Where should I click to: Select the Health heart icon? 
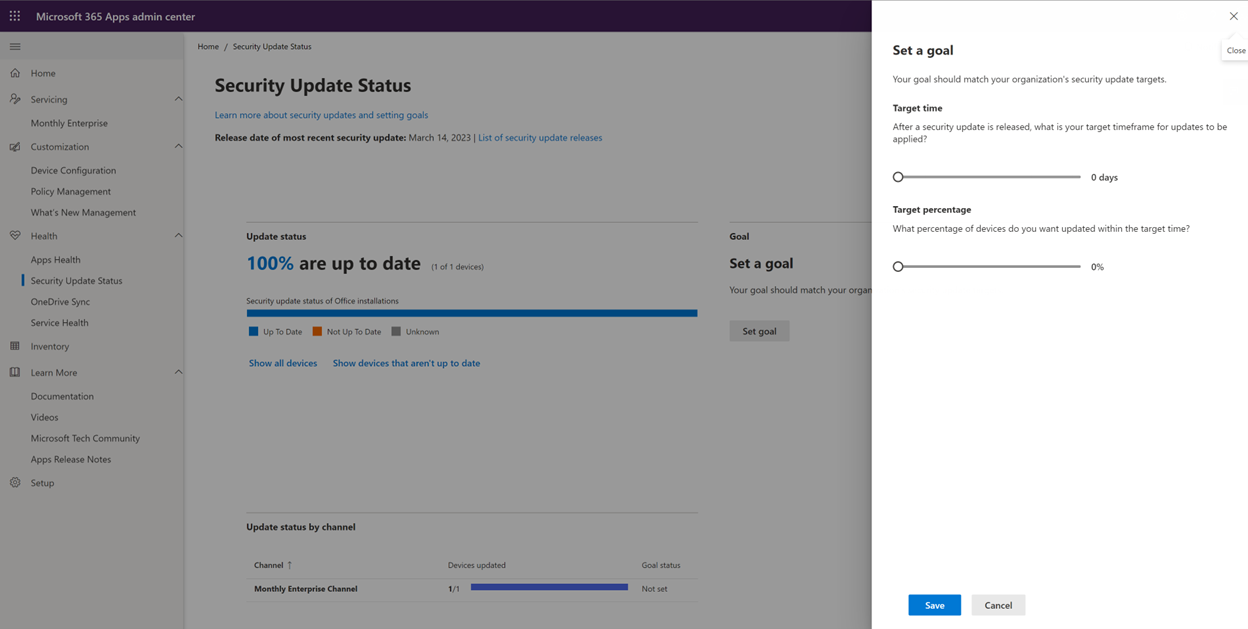(14, 235)
